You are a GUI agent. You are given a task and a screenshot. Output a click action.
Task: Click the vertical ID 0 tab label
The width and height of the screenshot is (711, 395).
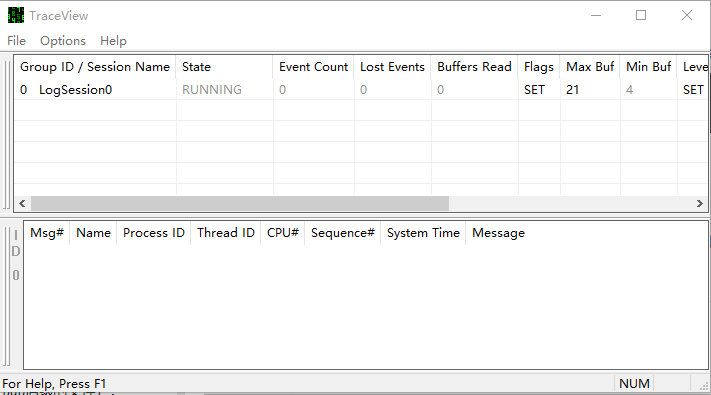tap(15, 255)
